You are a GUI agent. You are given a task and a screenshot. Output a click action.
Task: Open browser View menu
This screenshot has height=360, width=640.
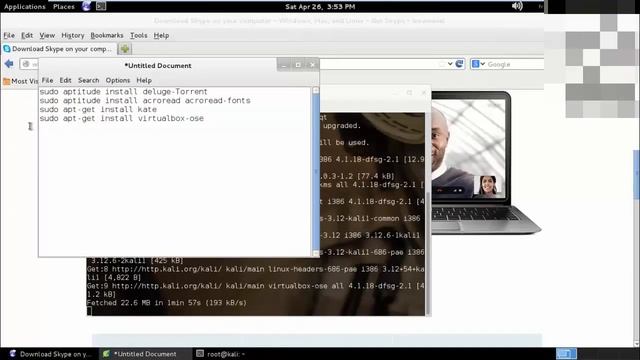[x=47, y=36]
